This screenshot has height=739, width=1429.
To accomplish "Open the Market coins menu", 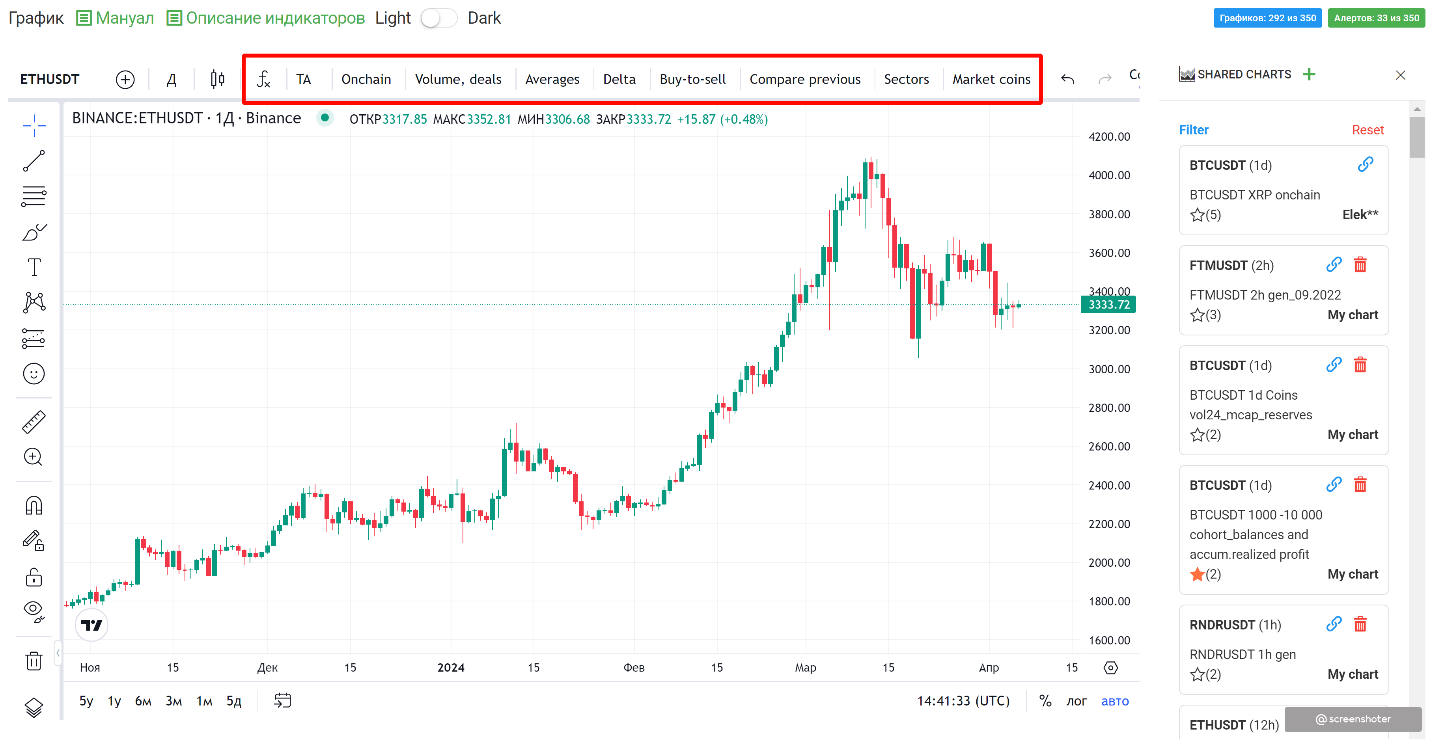I will [991, 79].
